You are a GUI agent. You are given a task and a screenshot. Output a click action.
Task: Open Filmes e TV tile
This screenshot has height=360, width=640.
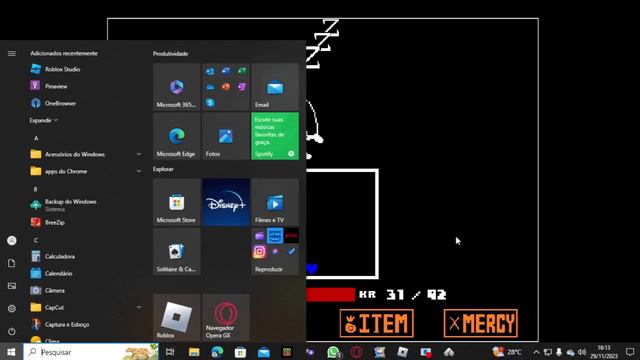click(275, 202)
